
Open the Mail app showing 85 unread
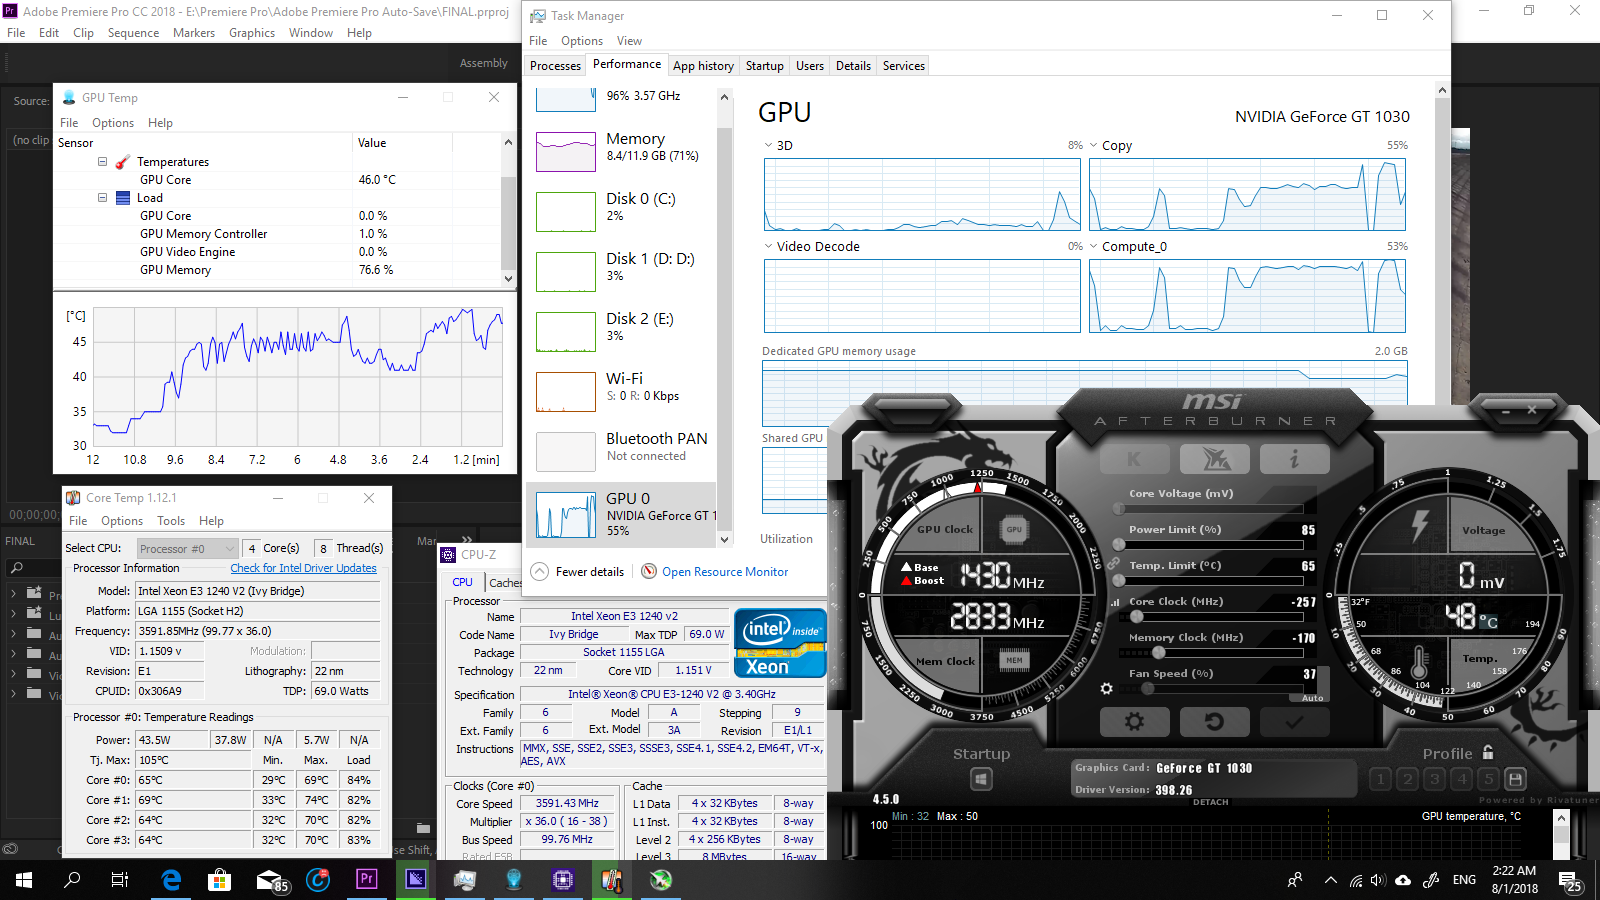point(270,880)
